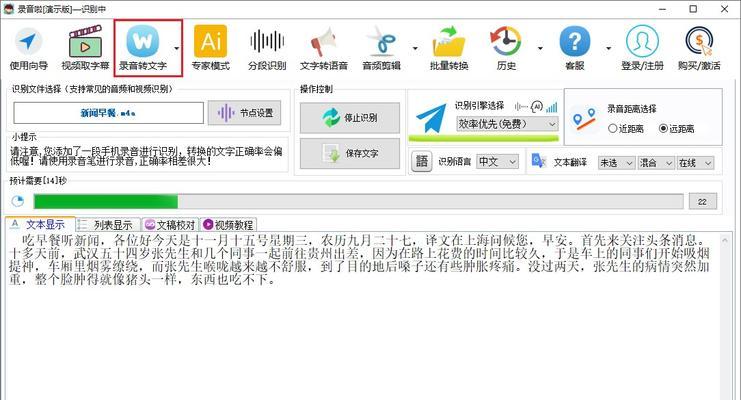Click the 预计需要[14]秒 estimate label
This screenshot has height=400, width=741.
pos(38,181)
